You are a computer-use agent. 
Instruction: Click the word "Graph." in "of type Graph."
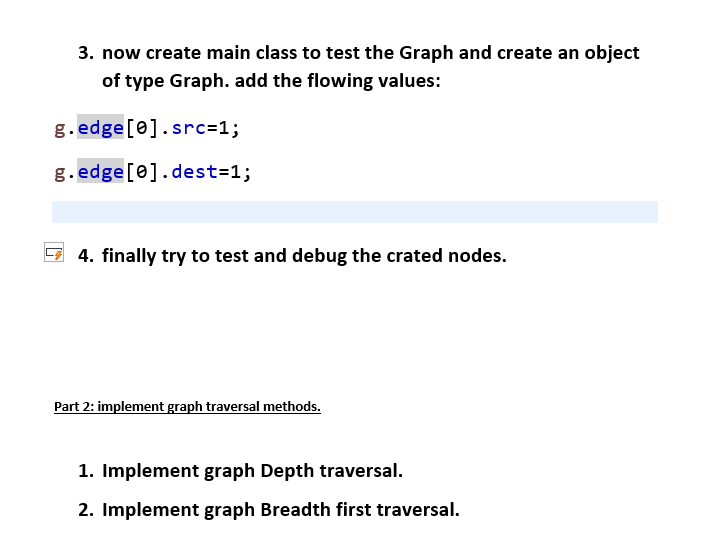click(199, 81)
